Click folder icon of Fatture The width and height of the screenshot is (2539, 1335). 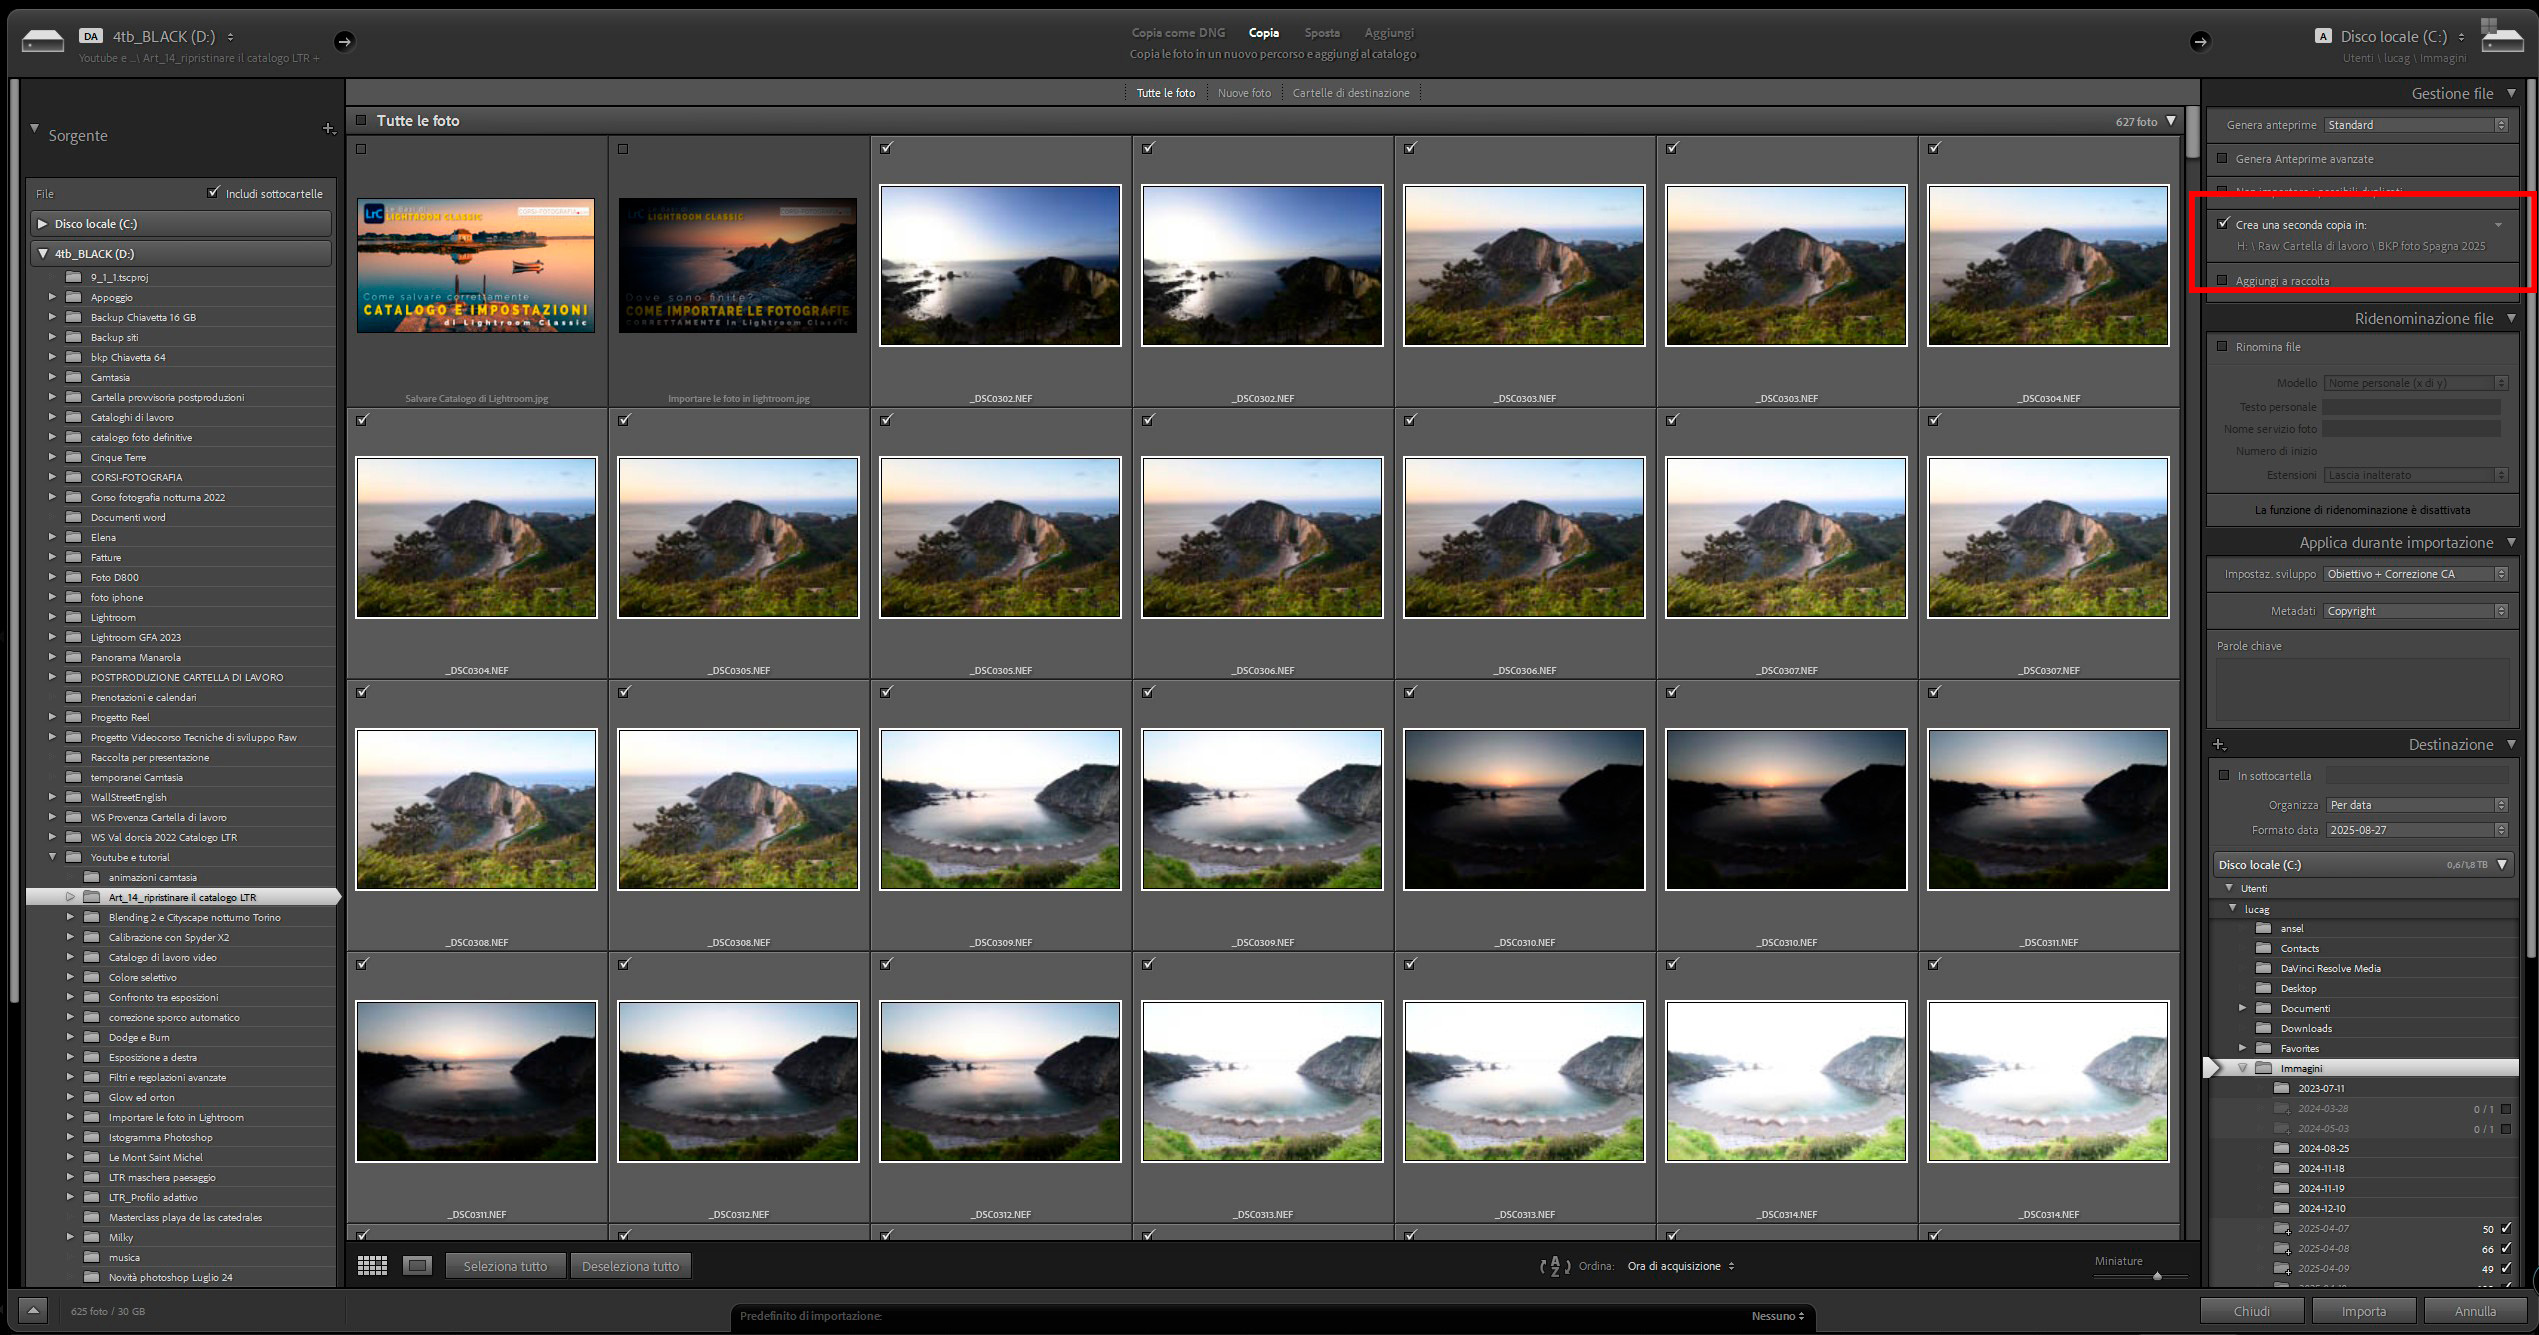pyautogui.click(x=73, y=557)
